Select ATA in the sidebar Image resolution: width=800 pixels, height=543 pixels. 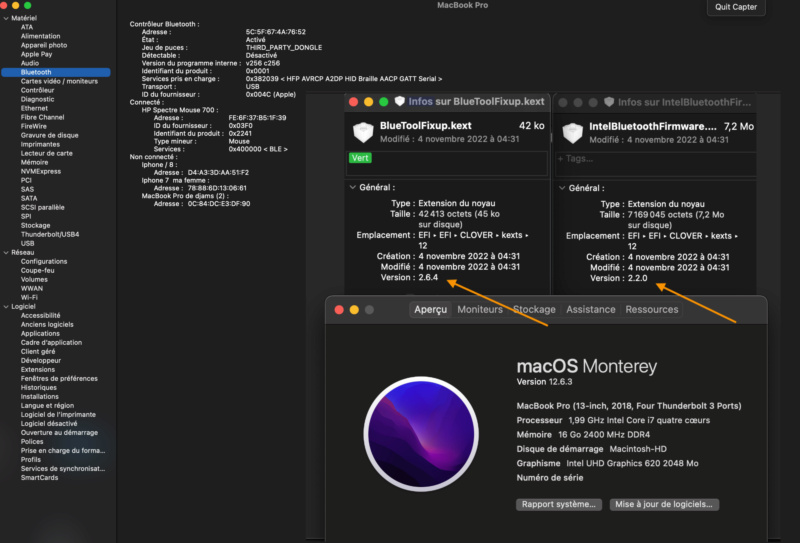[27, 28]
